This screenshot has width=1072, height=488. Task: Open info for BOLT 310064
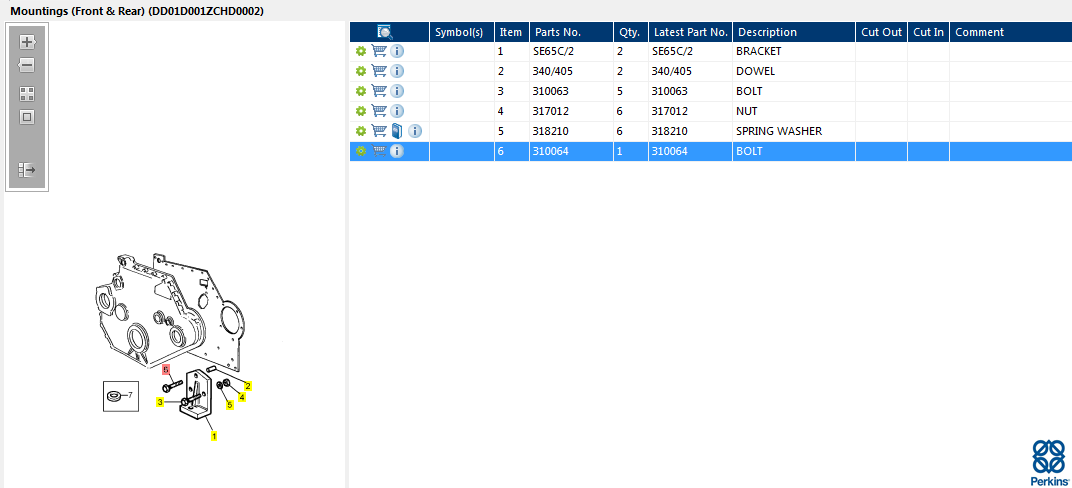click(397, 151)
